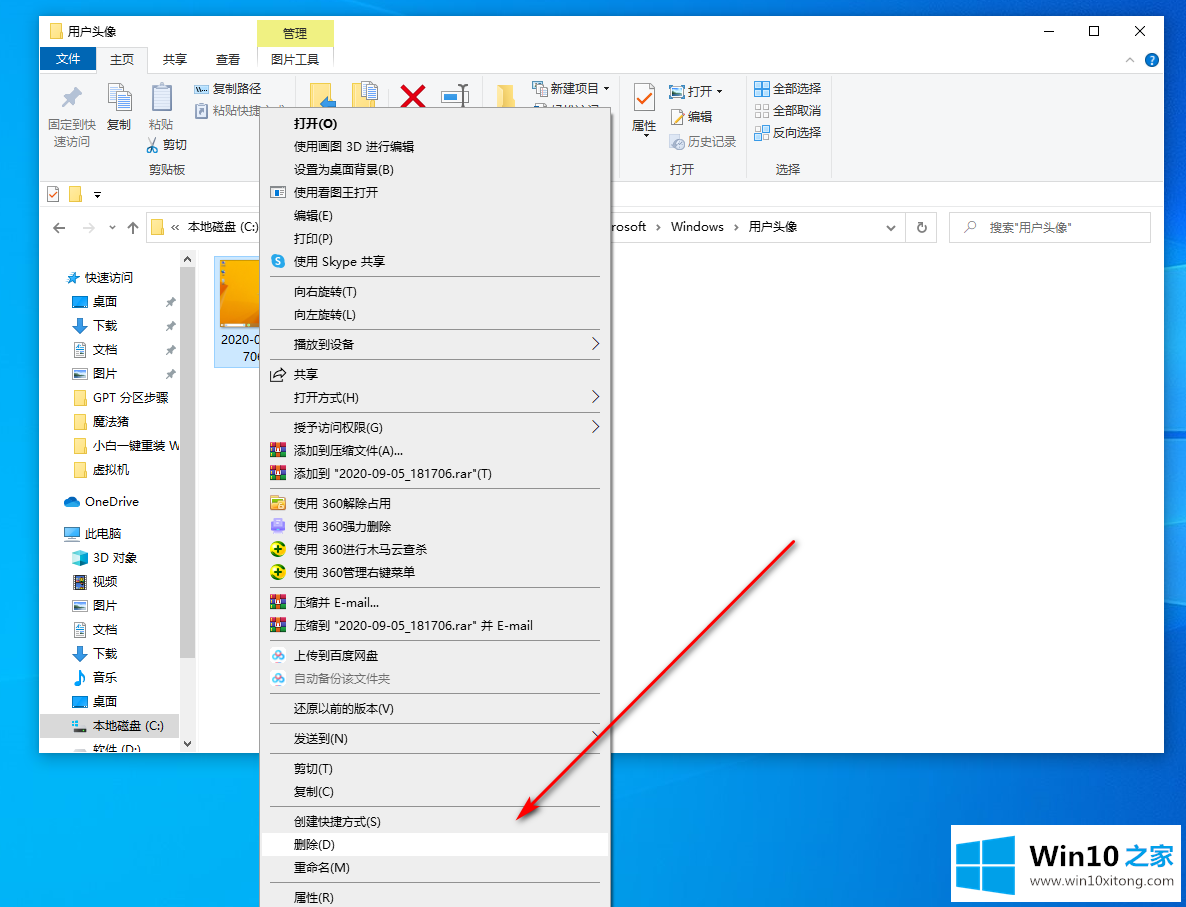Choose 使用 360解除占用 from context menu
This screenshot has height=907, width=1186.
click(x=435, y=503)
